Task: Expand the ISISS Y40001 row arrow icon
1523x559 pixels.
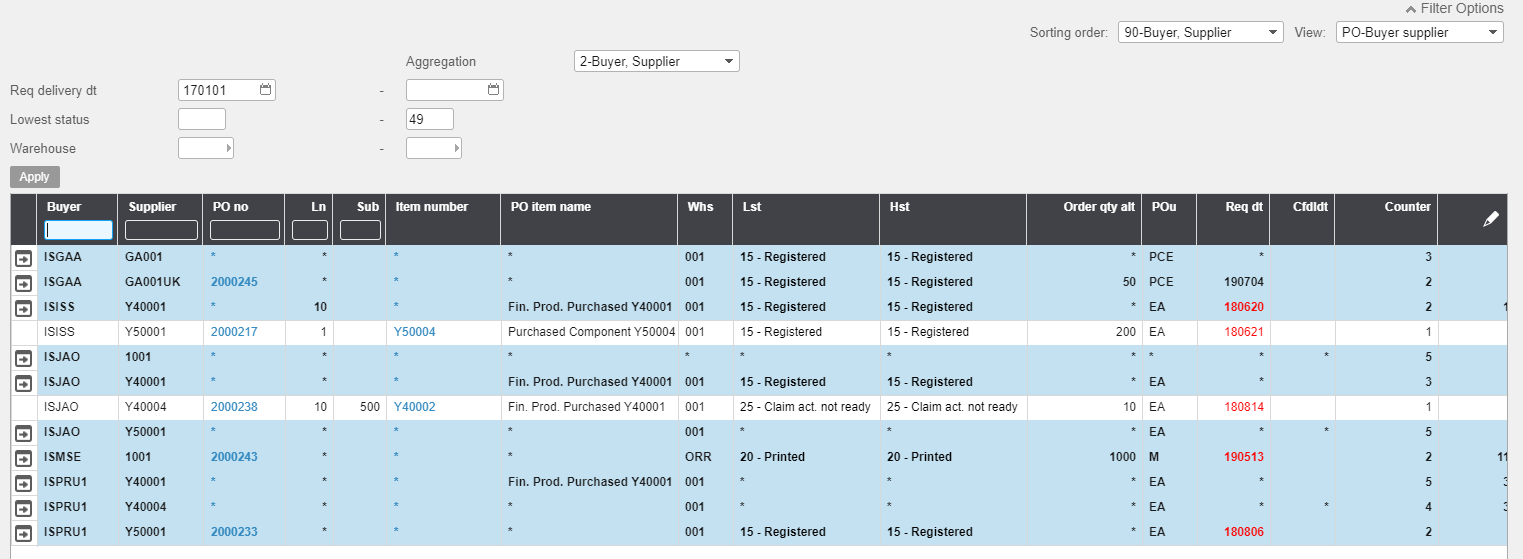Action: coord(24,308)
